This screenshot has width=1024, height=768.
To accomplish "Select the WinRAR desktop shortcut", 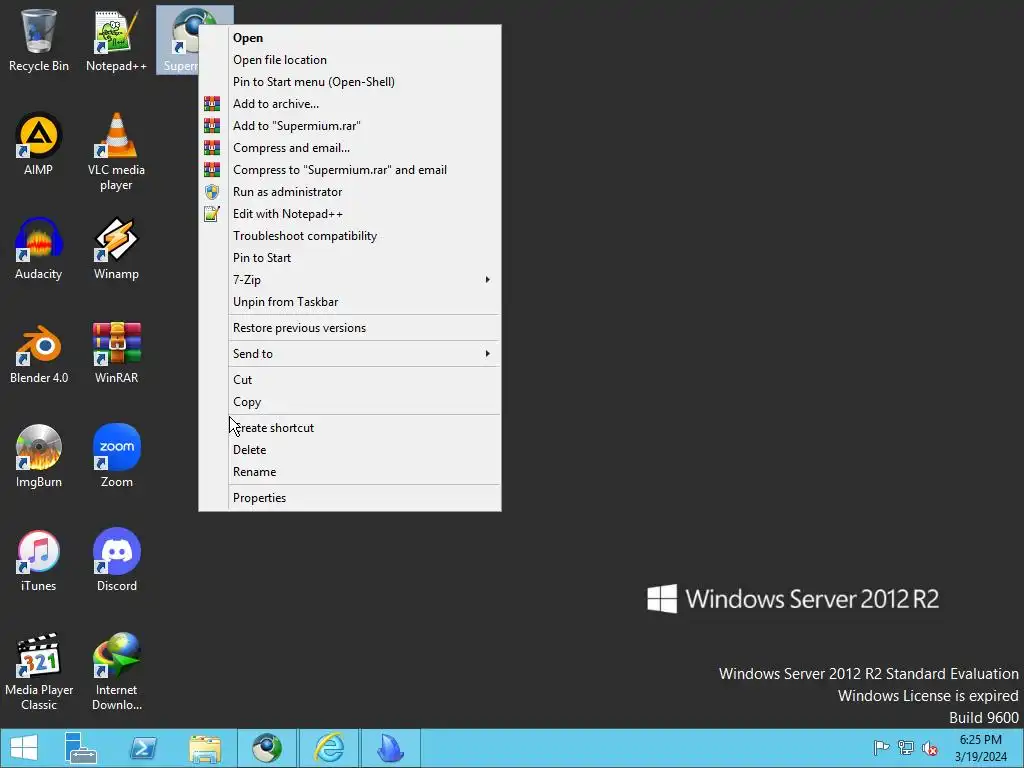I will (x=116, y=353).
